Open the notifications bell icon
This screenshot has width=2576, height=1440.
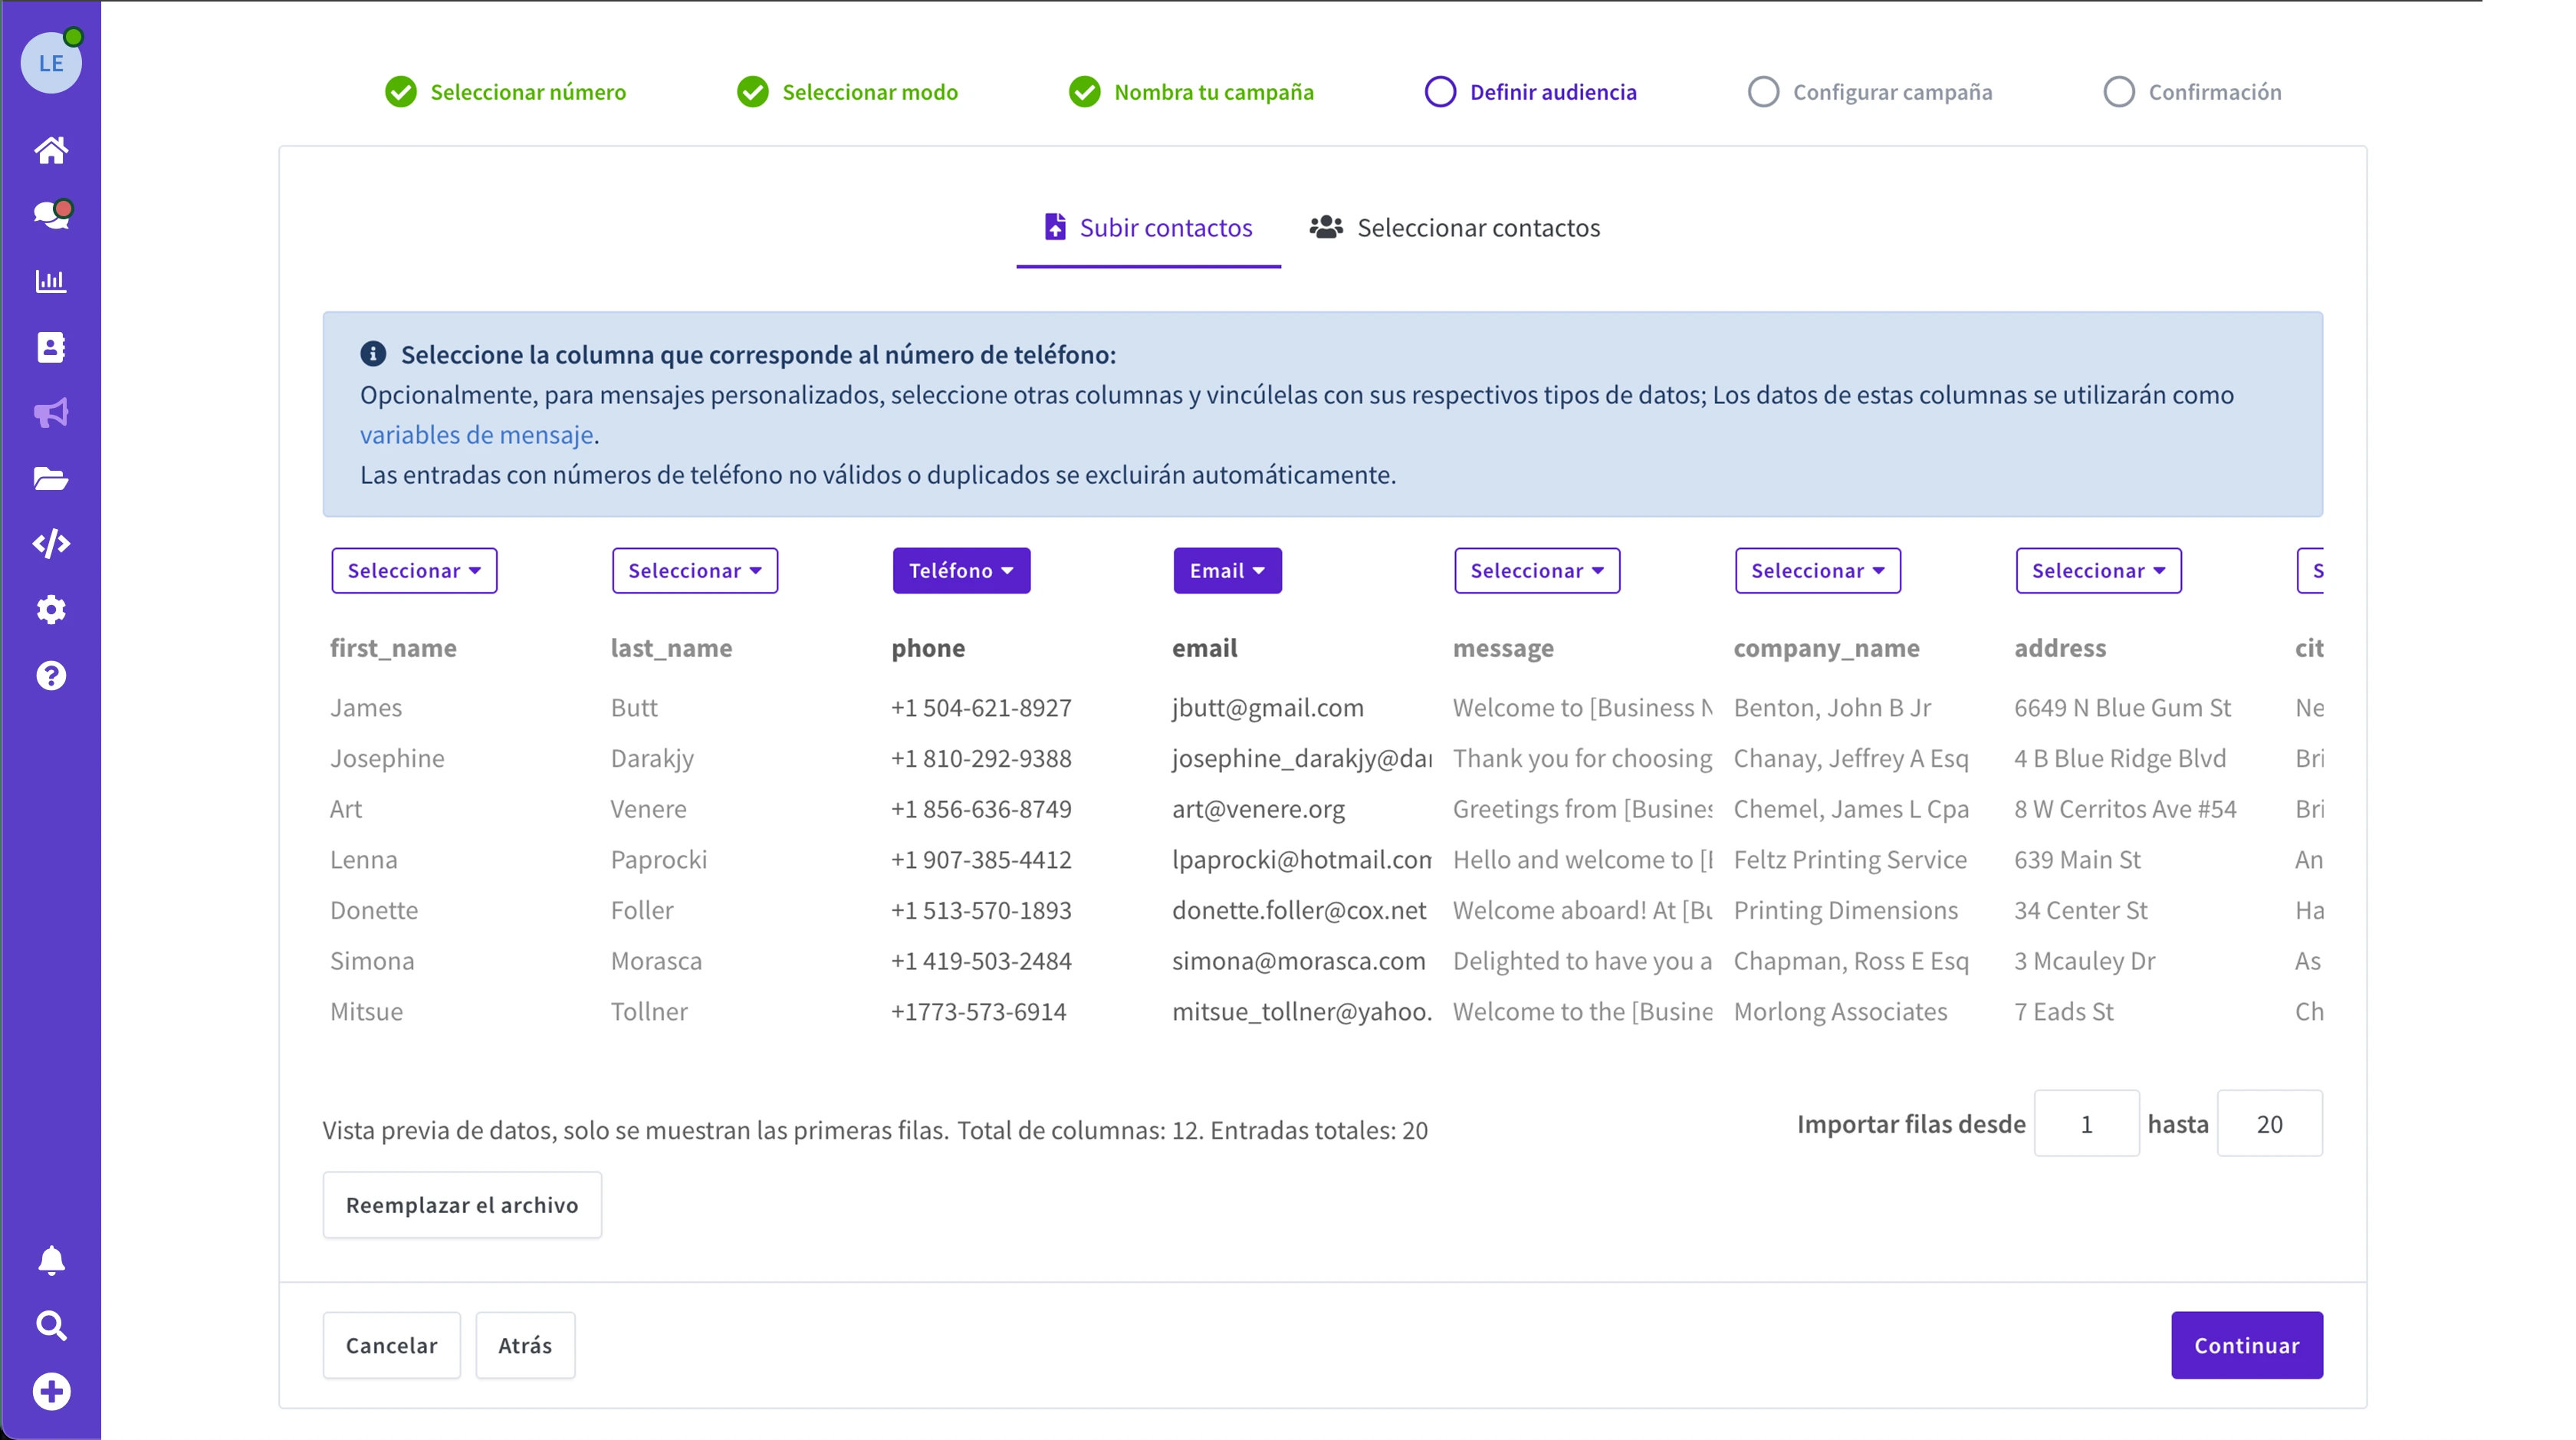click(51, 1260)
